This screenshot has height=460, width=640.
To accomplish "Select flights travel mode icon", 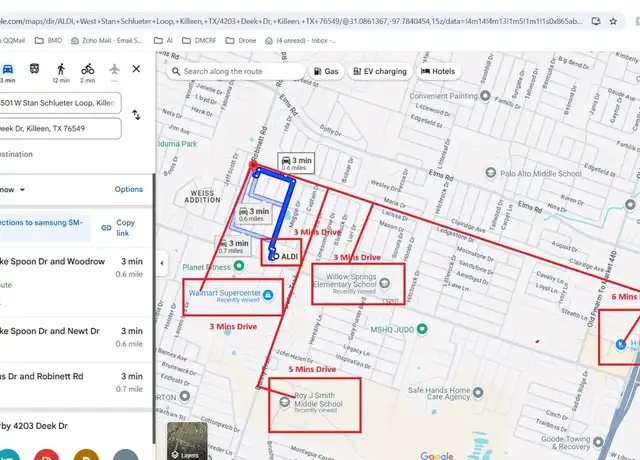I will coord(114,69).
